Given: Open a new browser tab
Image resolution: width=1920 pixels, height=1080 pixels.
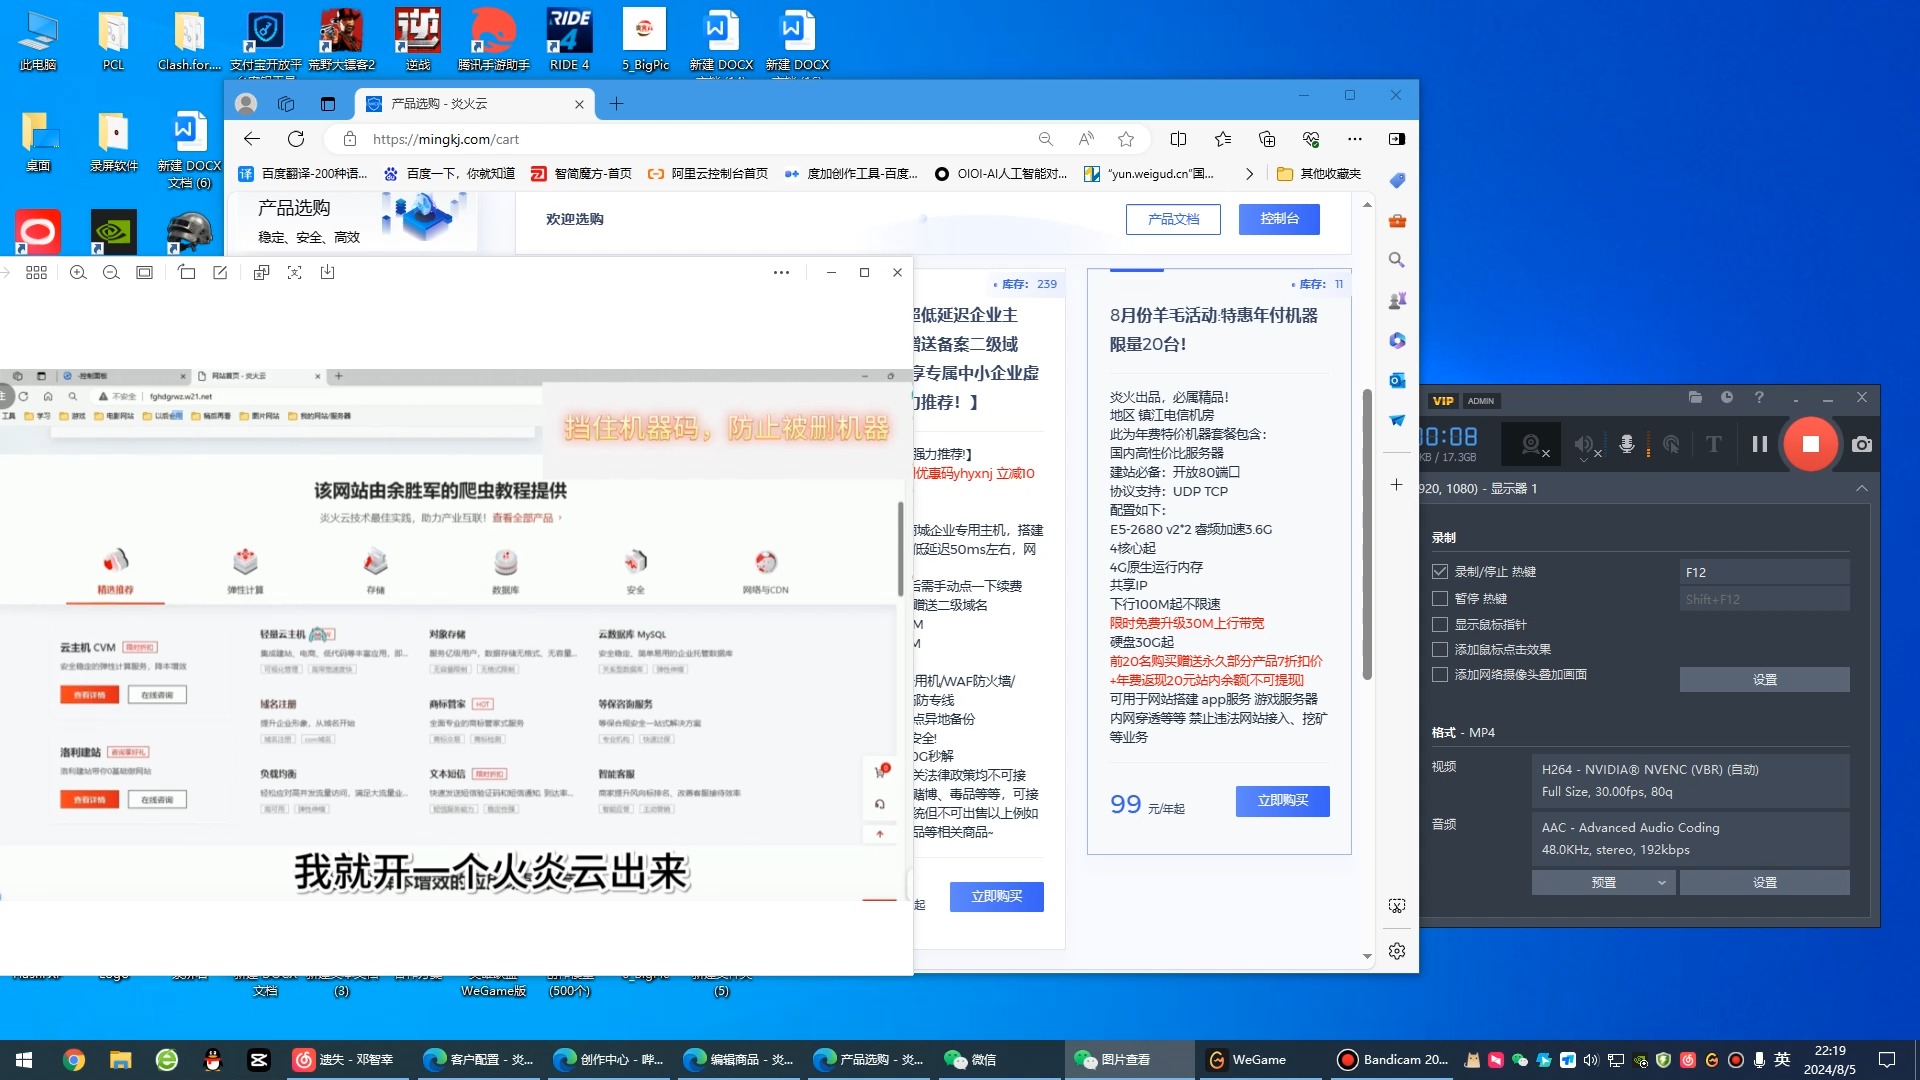Looking at the screenshot, I should pos(616,104).
